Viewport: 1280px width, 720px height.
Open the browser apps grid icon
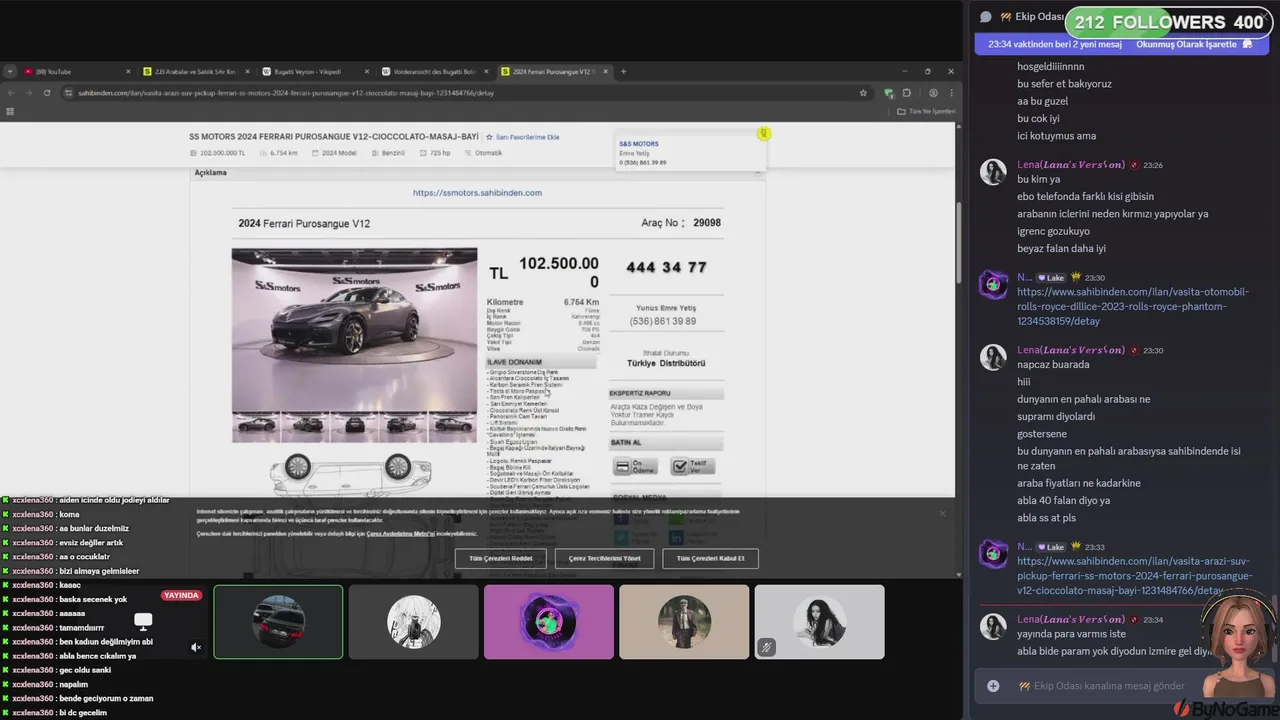pyautogui.click(x=10, y=111)
